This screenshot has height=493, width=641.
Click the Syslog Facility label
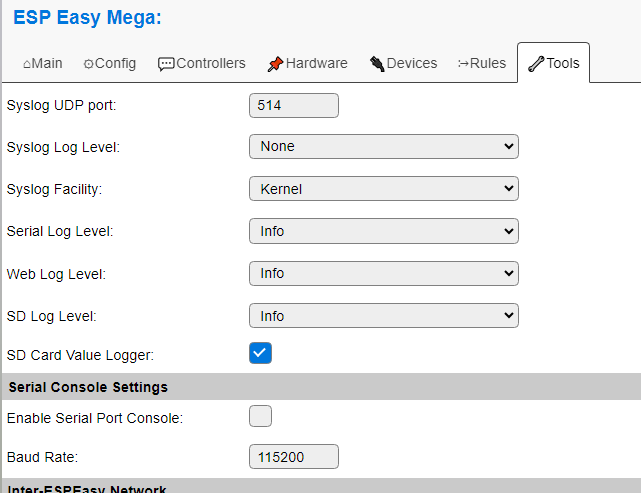pos(54,189)
